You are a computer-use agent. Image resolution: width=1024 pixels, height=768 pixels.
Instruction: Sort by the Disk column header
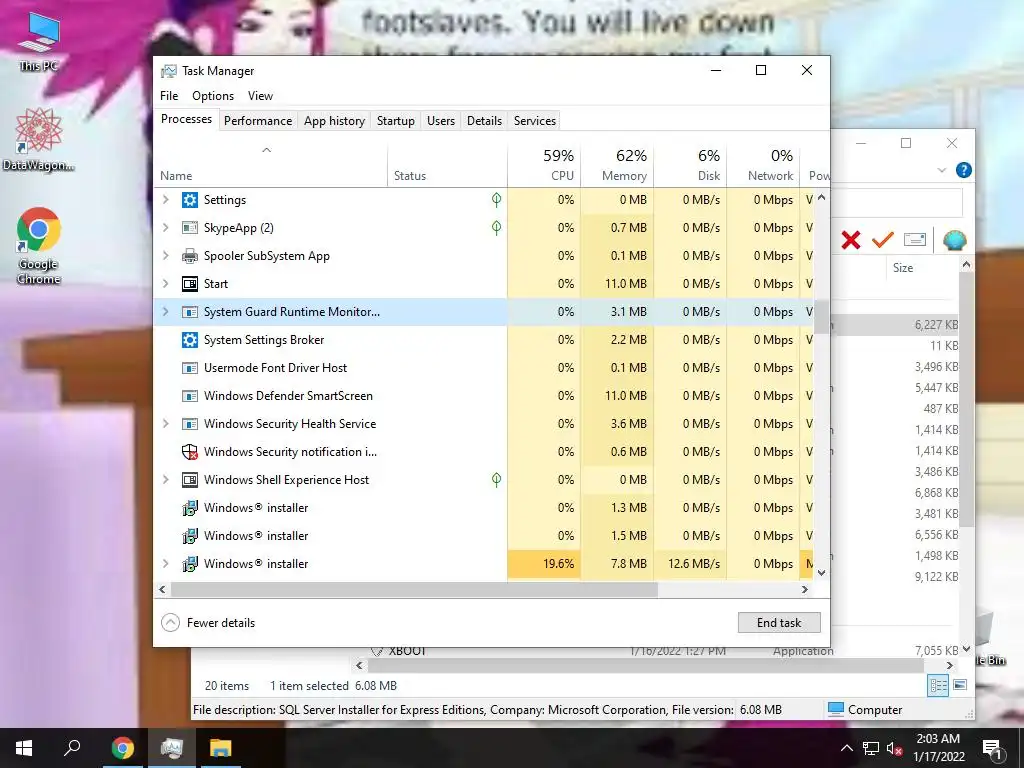coord(690,165)
